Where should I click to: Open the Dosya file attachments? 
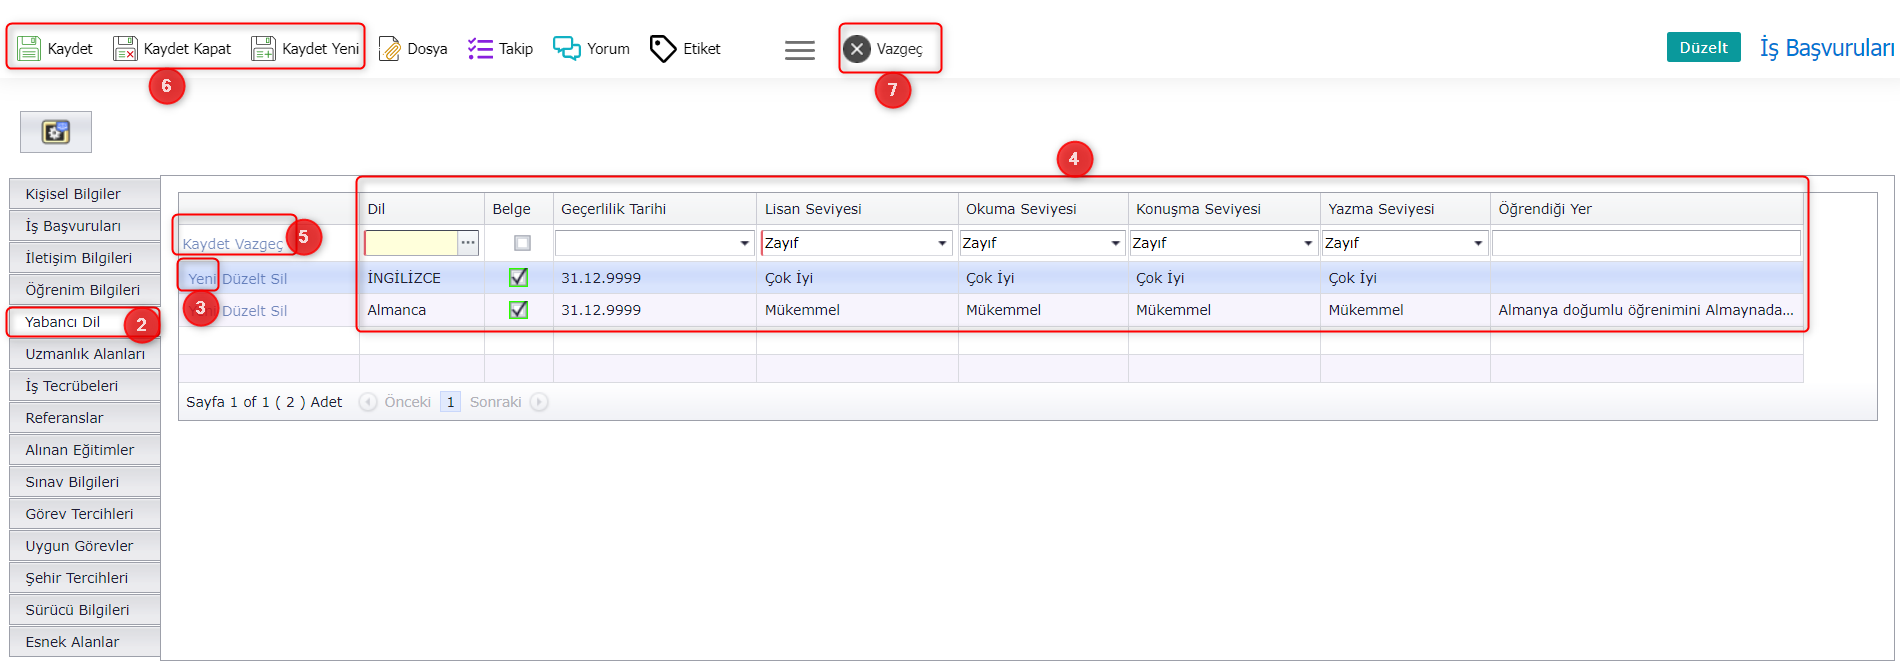[412, 48]
